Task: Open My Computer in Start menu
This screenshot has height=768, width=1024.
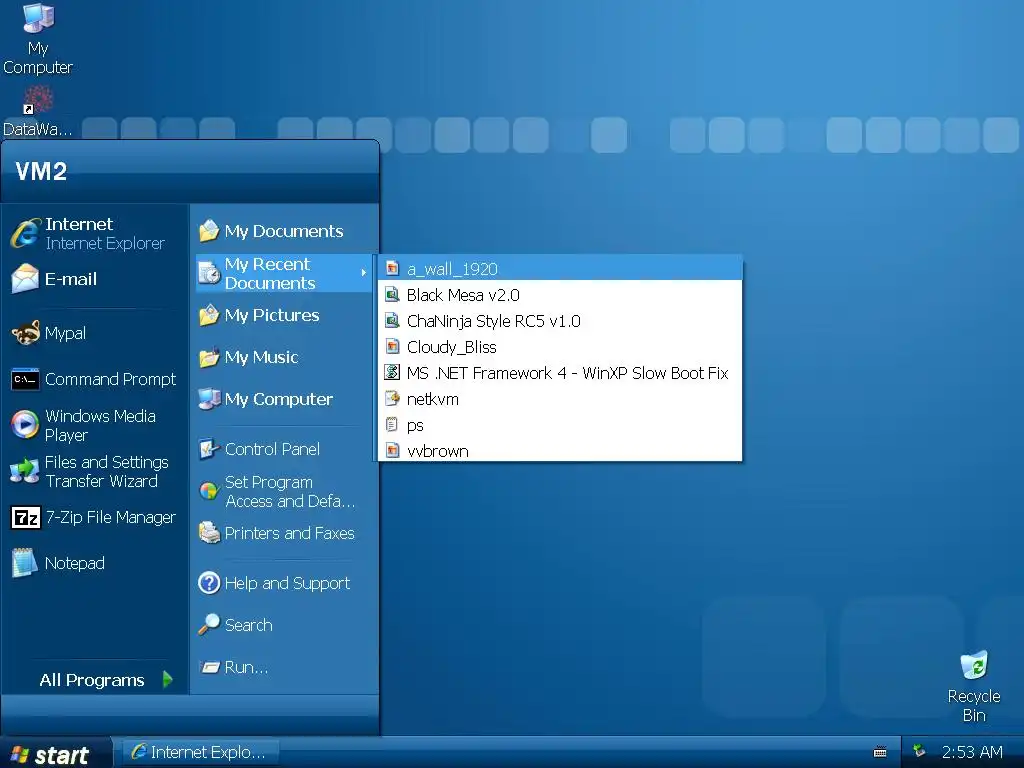Action: click(x=265, y=399)
